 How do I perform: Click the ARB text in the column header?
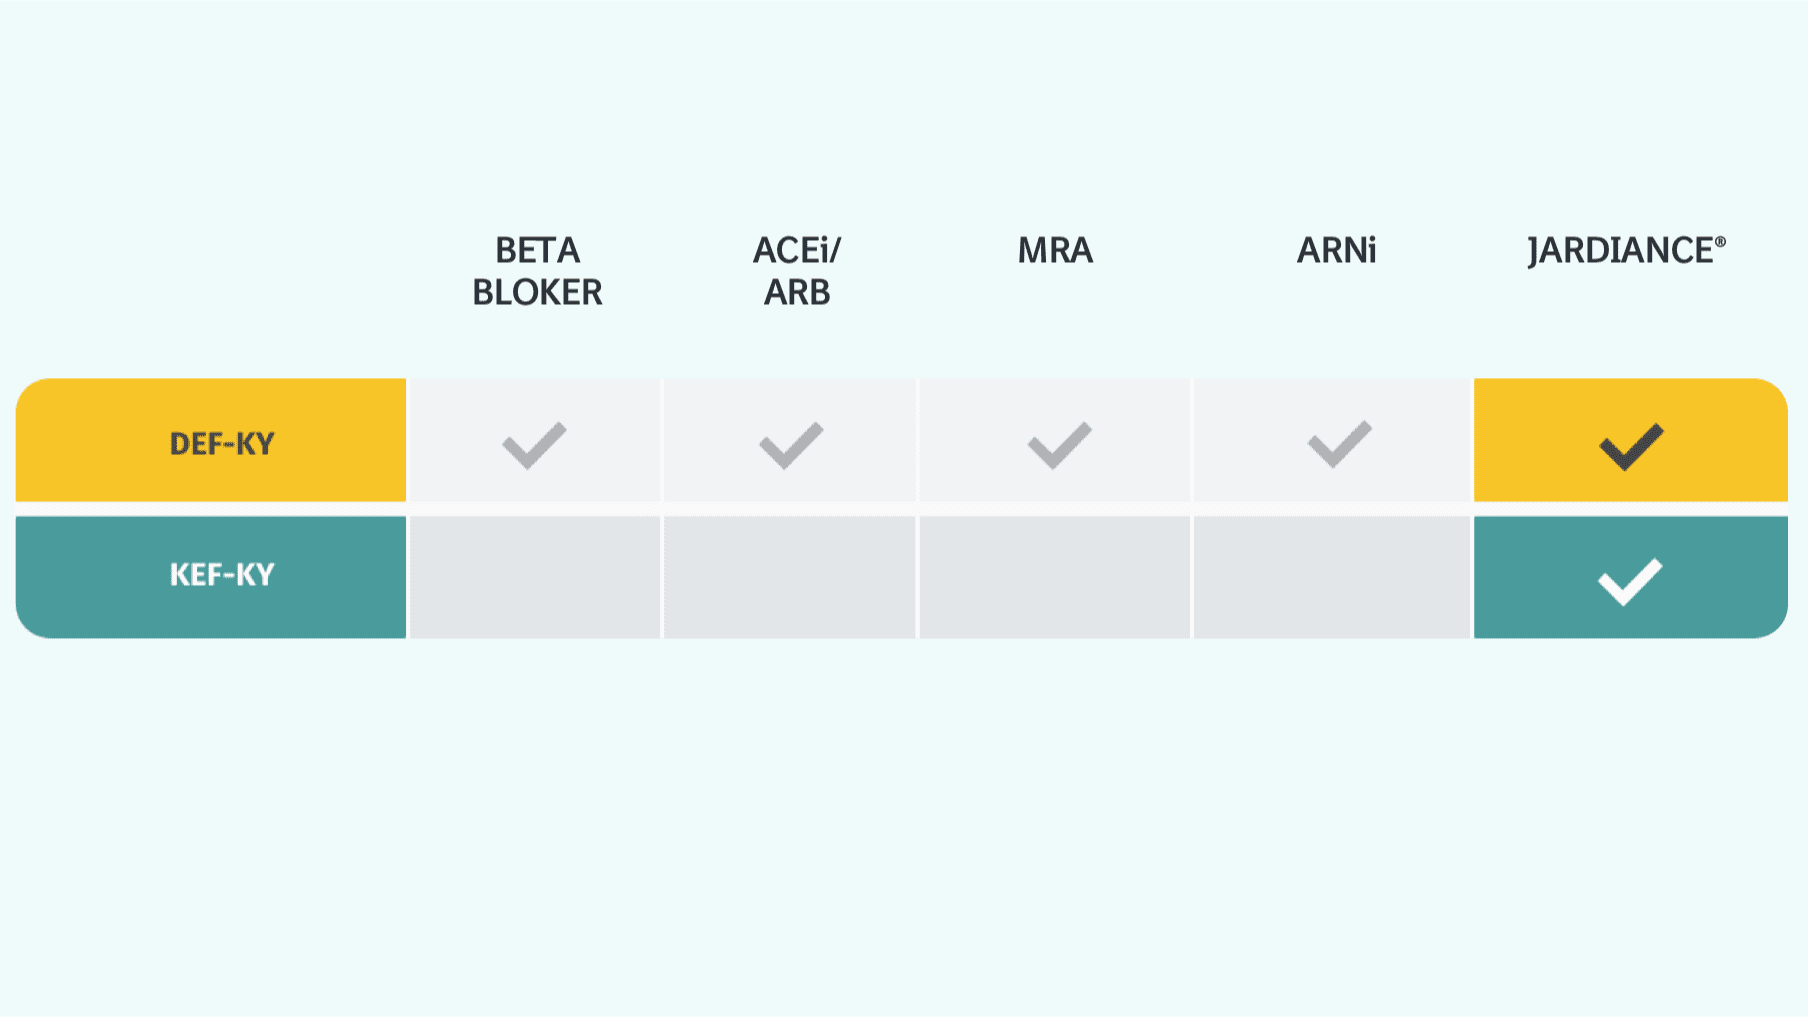pyautogui.click(x=797, y=292)
